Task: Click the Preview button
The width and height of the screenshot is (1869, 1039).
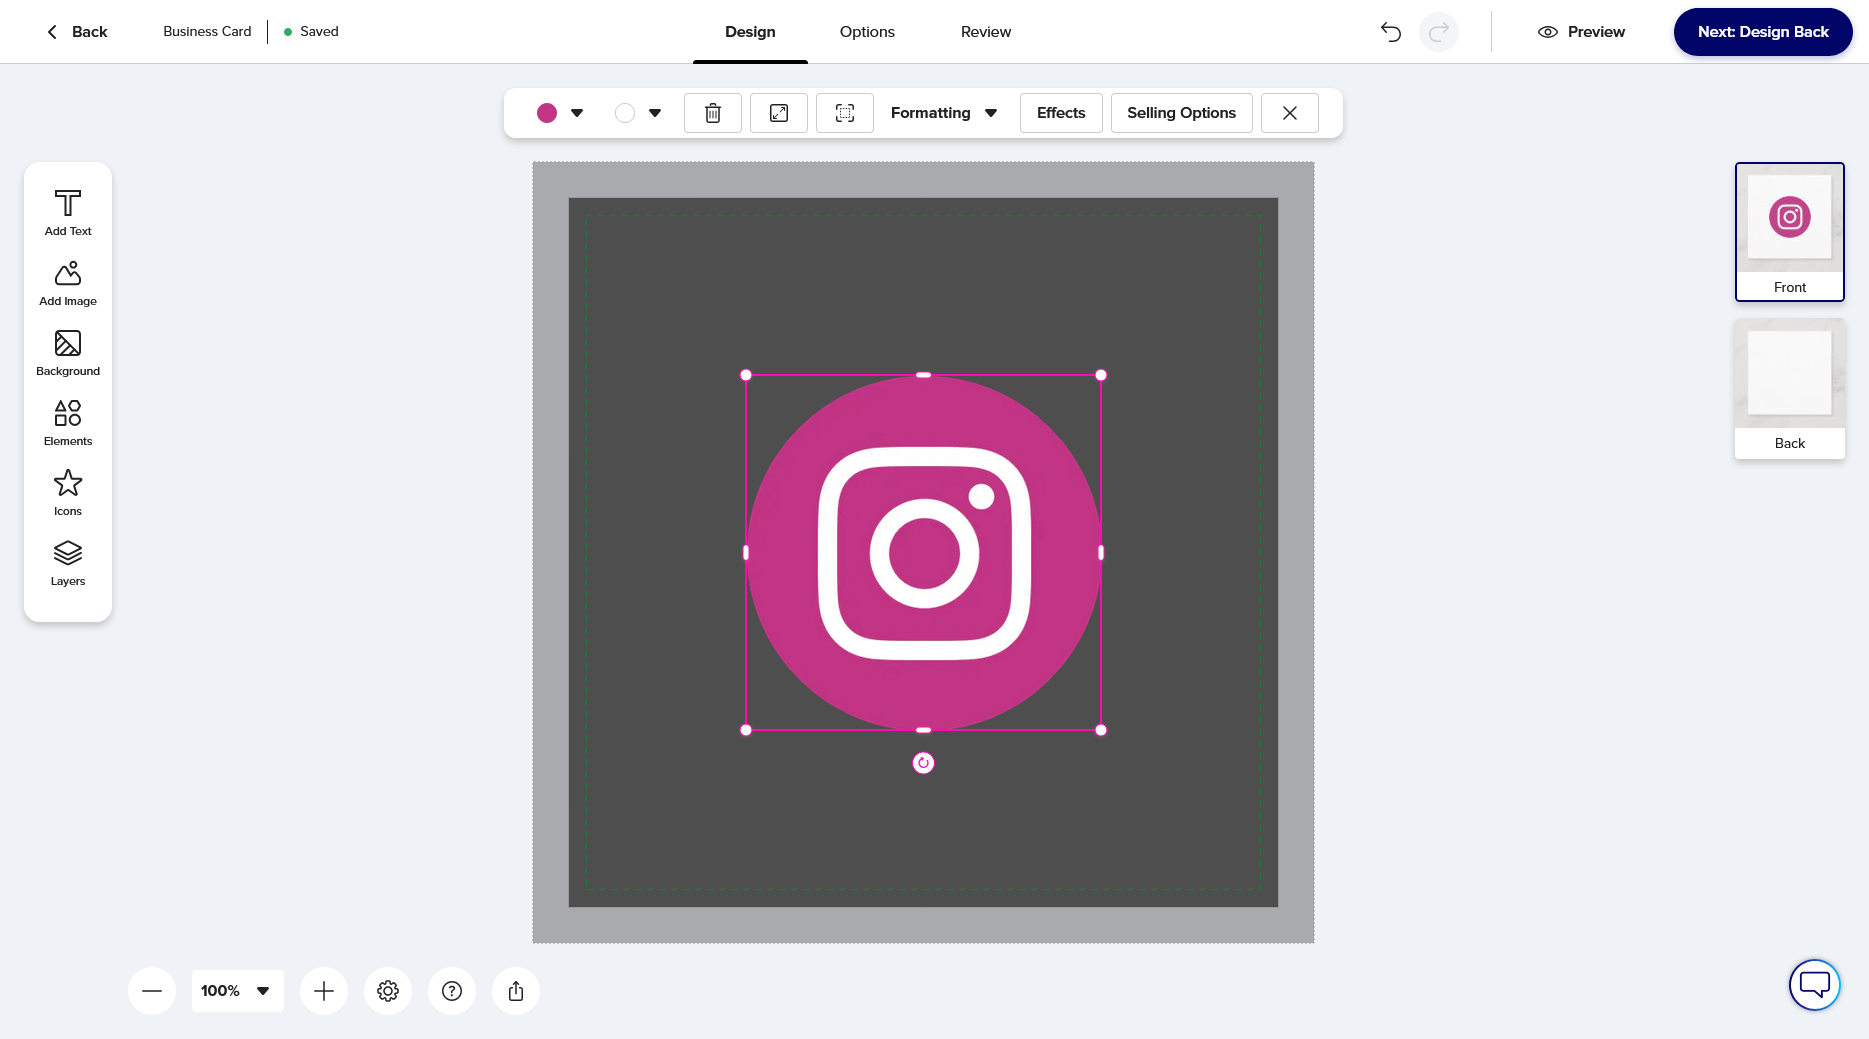Action: click(1581, 32)
